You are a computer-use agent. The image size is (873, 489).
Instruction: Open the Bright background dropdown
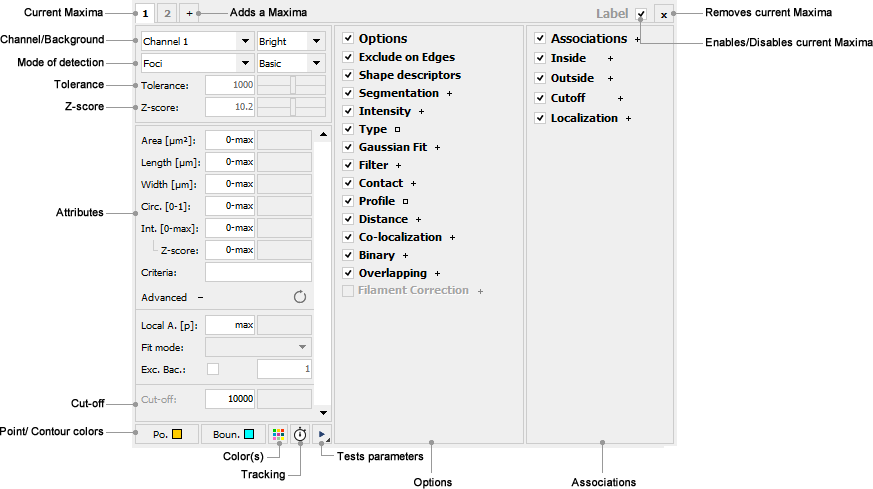[290, 41]
